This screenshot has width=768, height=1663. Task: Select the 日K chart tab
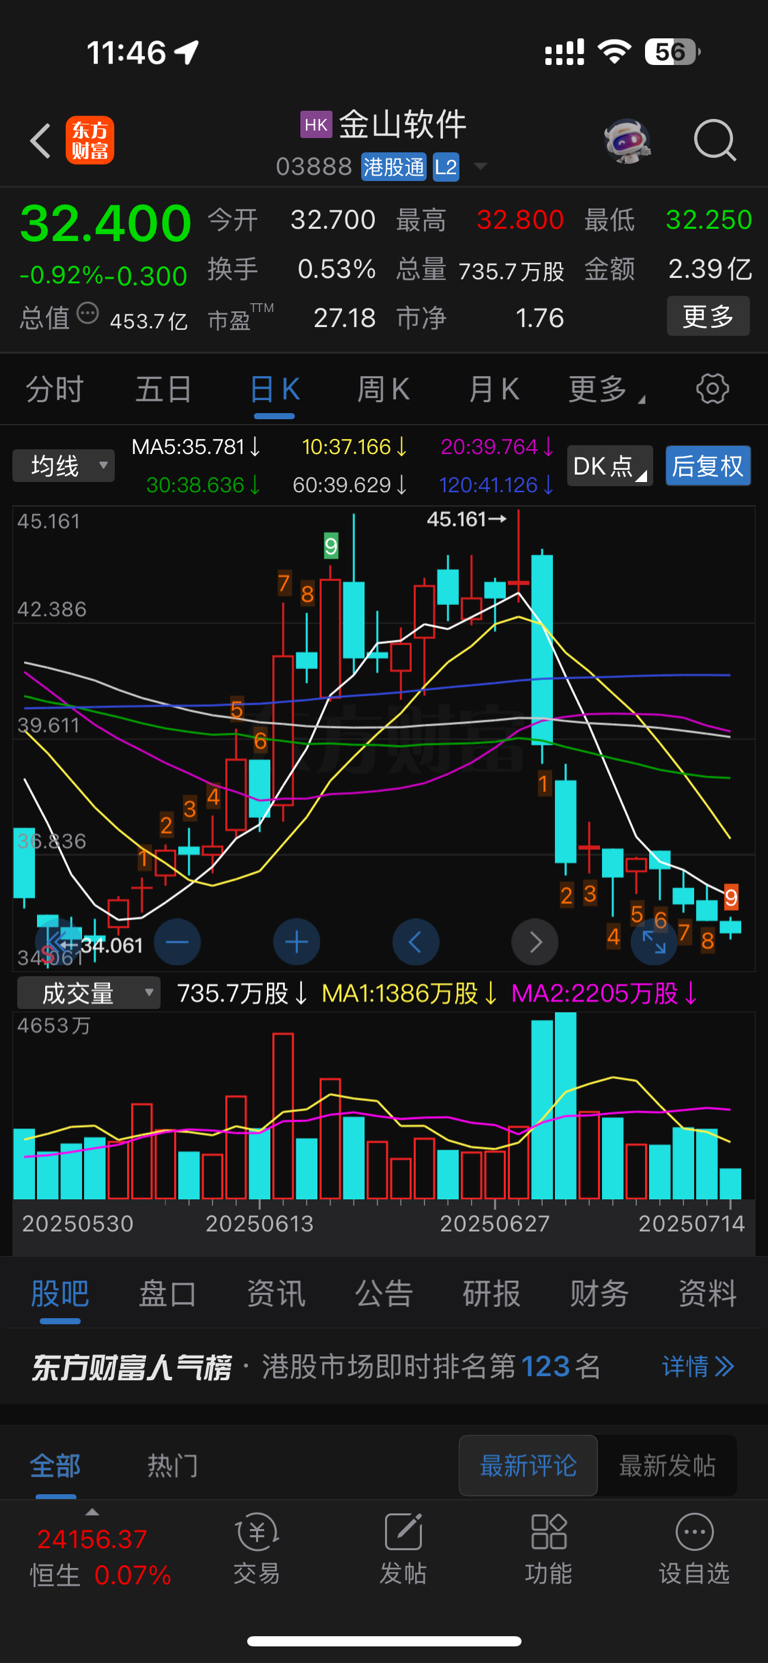(274, 389)
